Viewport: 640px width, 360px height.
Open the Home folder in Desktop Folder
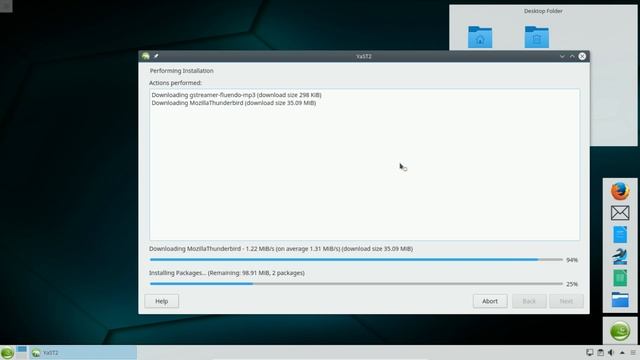tap(480, 37)
